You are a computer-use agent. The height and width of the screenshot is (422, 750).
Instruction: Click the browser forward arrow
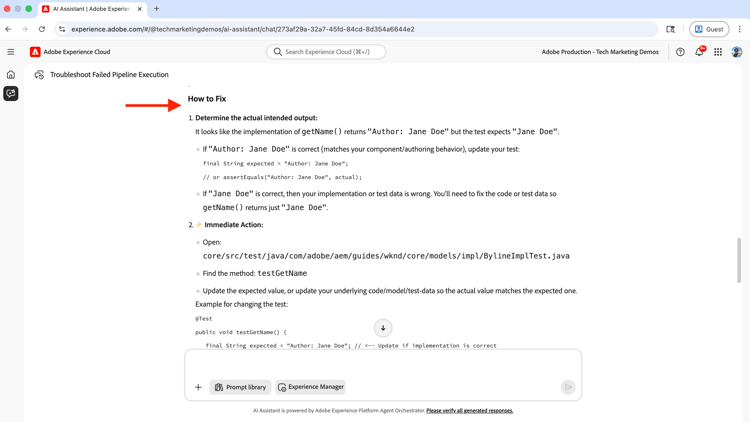pos(25,29)
